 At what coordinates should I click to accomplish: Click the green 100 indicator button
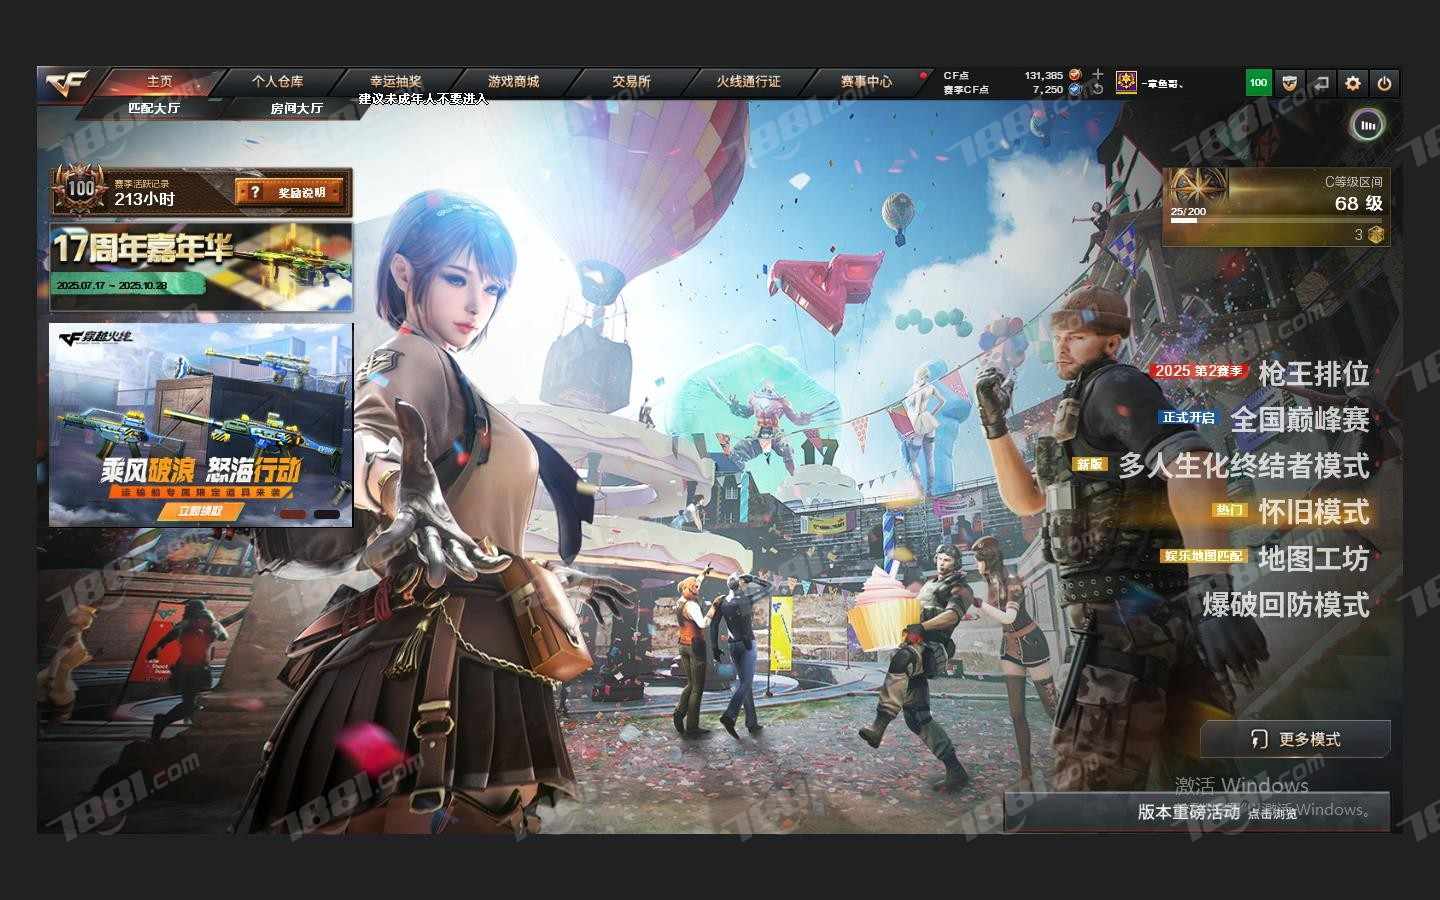click(1259, 83)
